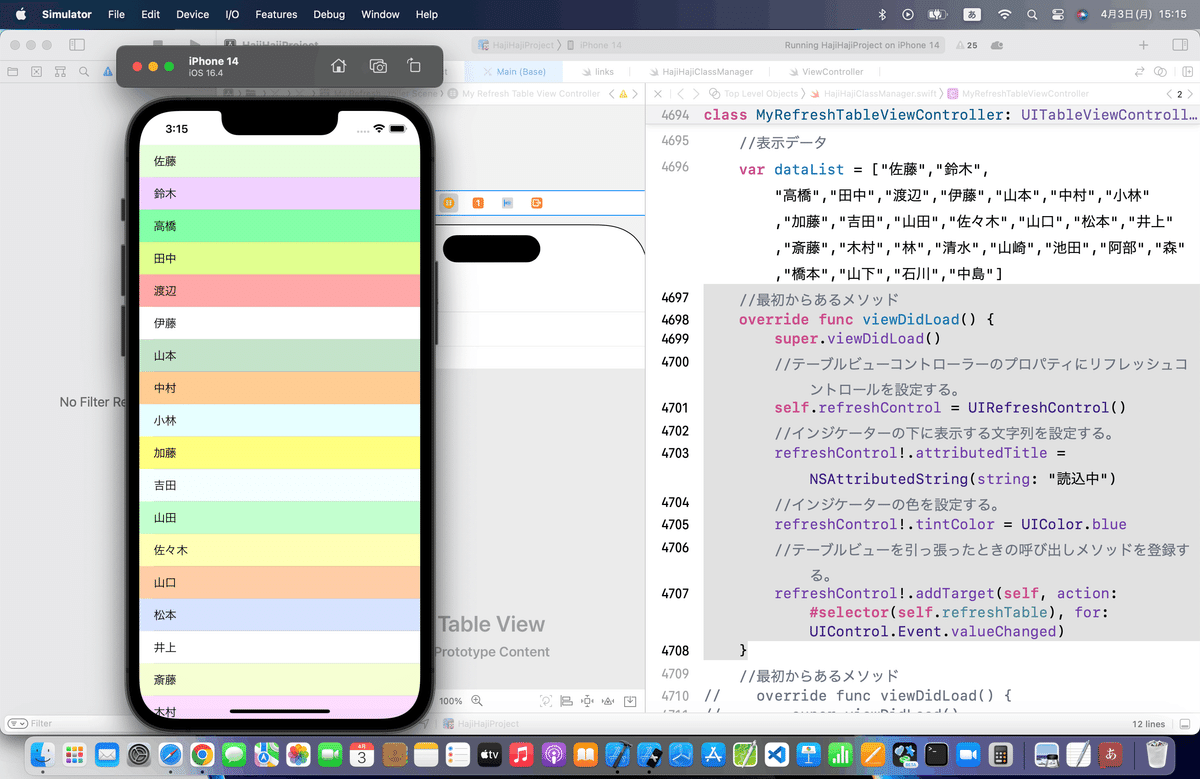Click code line number 4705
The height and width of the screenshot is (779, 1200).
pos(675,524)
